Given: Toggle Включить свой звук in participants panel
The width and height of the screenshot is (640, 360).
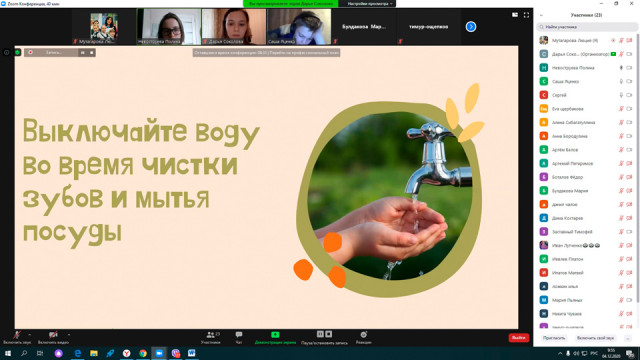Looking at the screenshot, I should (x=595, y=338).
